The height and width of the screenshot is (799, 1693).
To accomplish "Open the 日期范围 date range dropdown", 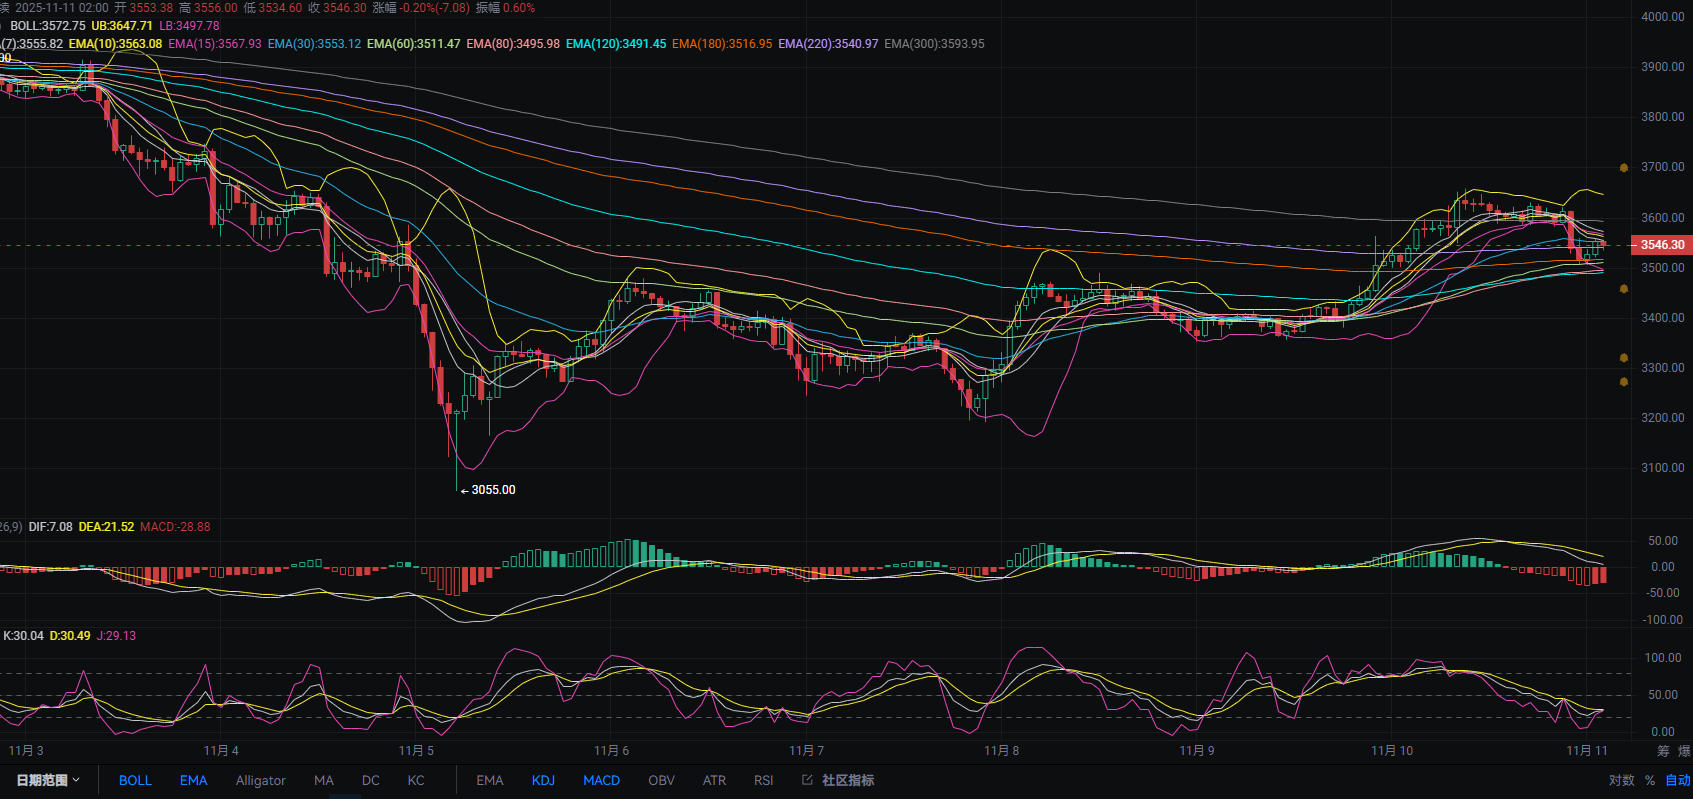I will 48,780.
